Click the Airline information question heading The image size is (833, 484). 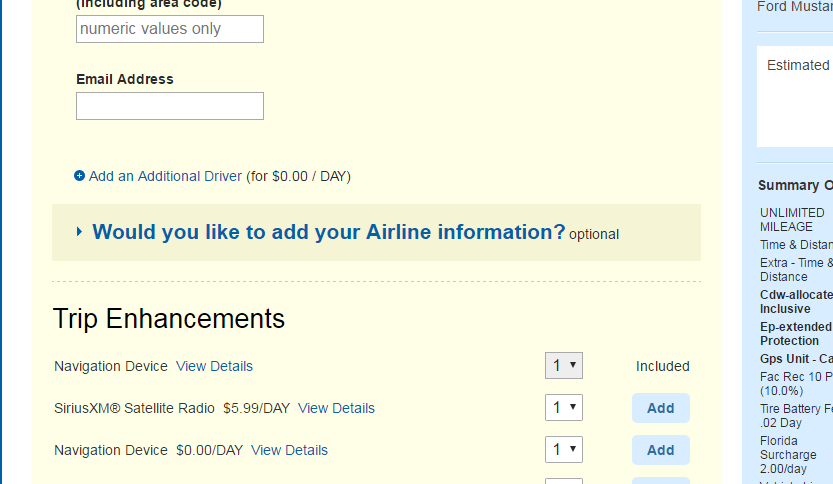click(x=329, y=232)
